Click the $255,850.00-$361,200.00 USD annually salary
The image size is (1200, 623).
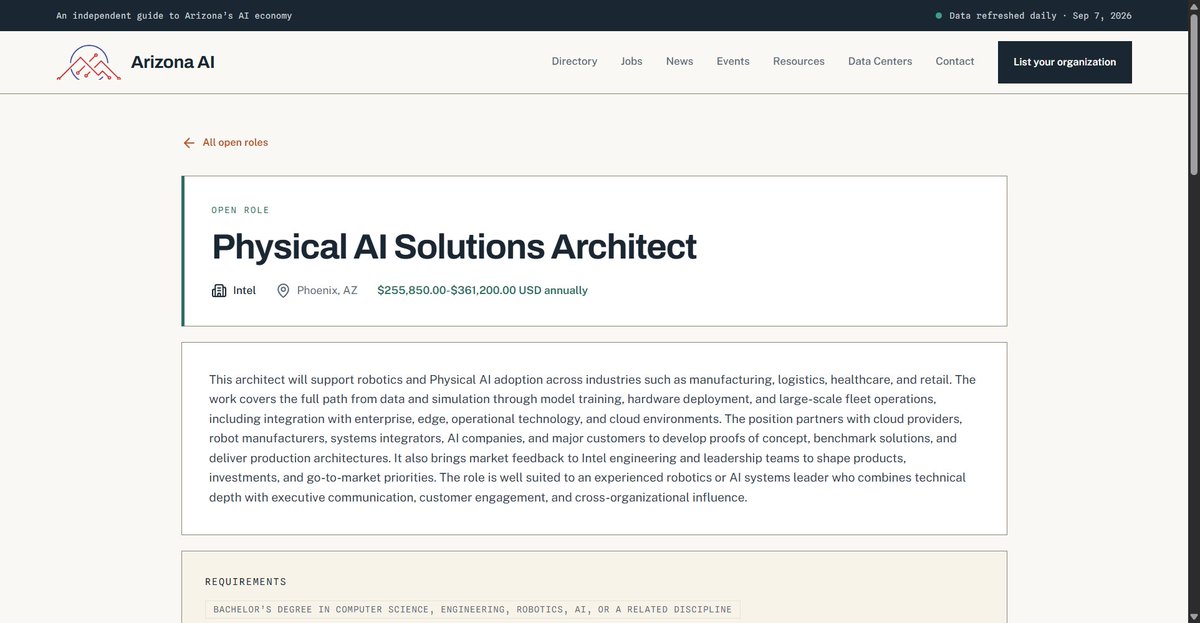pos(482,291)
